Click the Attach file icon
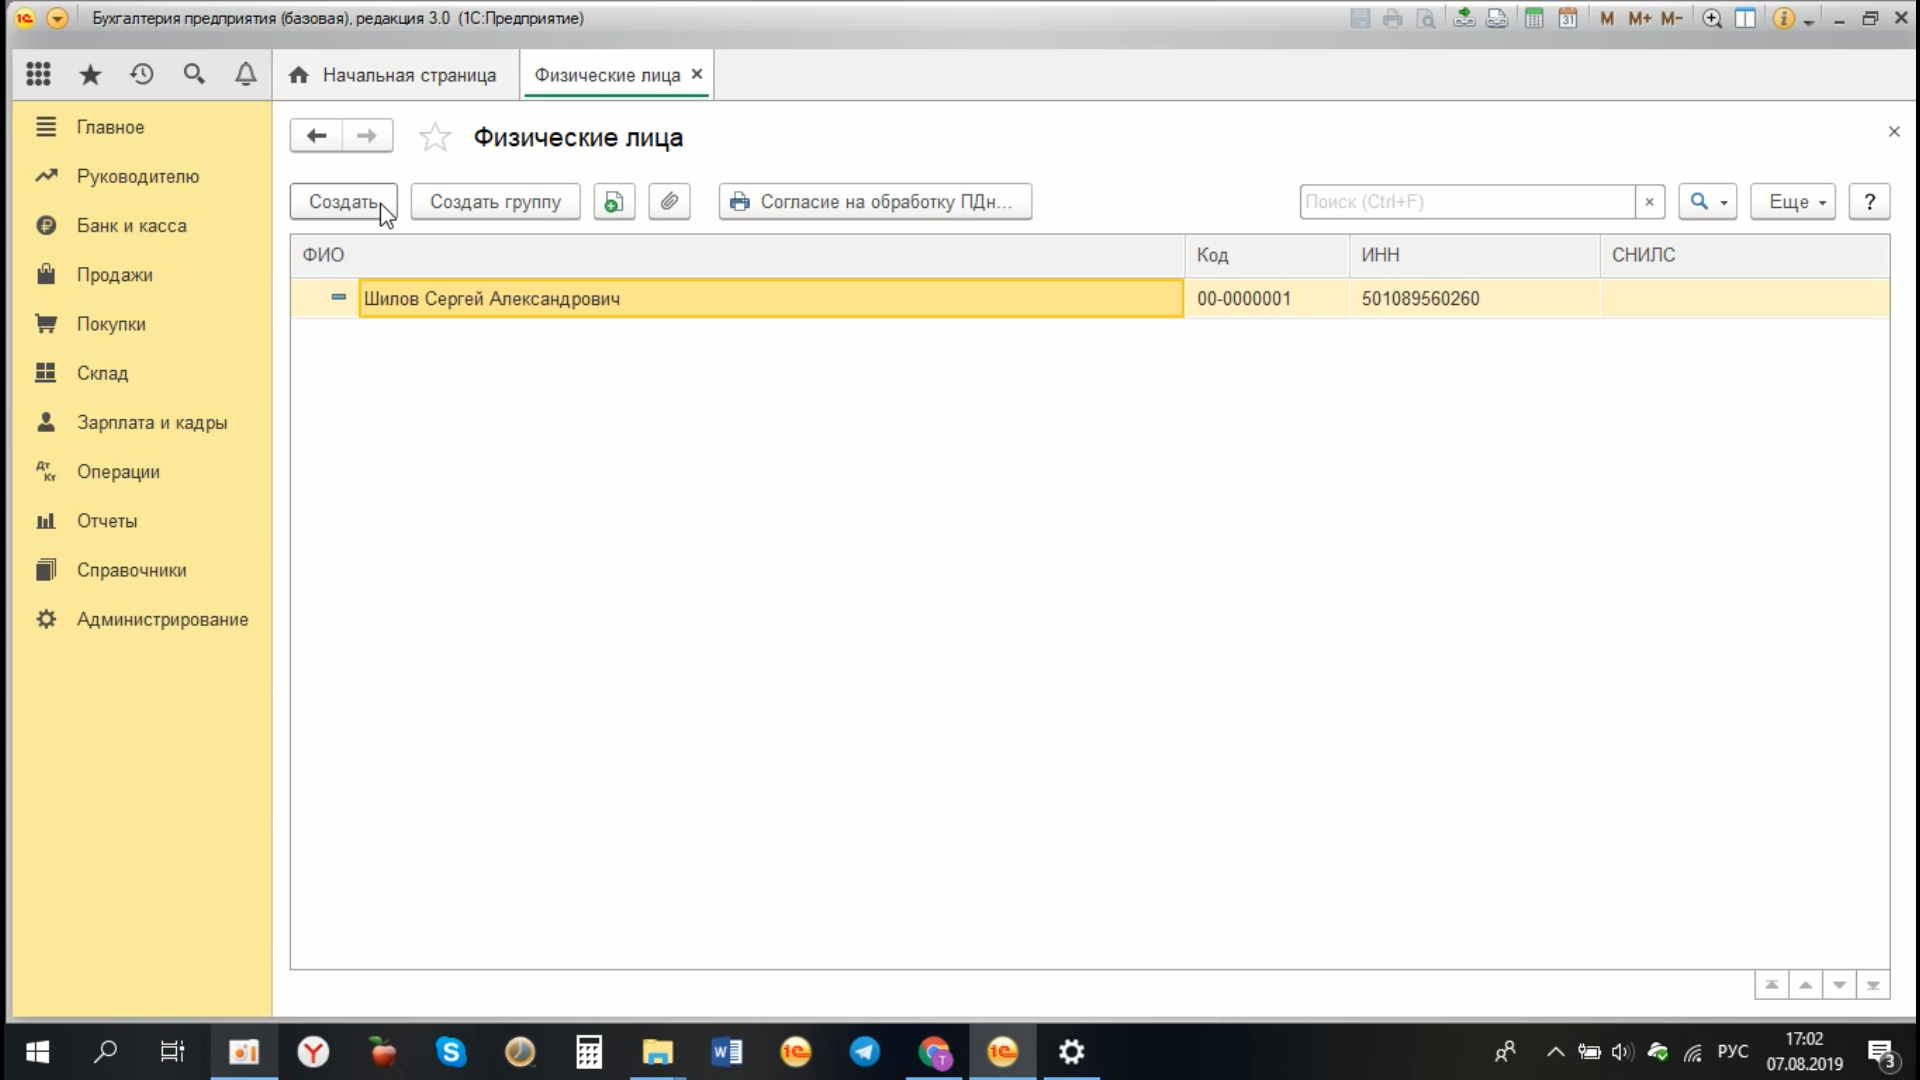 (x=670, y=200)
